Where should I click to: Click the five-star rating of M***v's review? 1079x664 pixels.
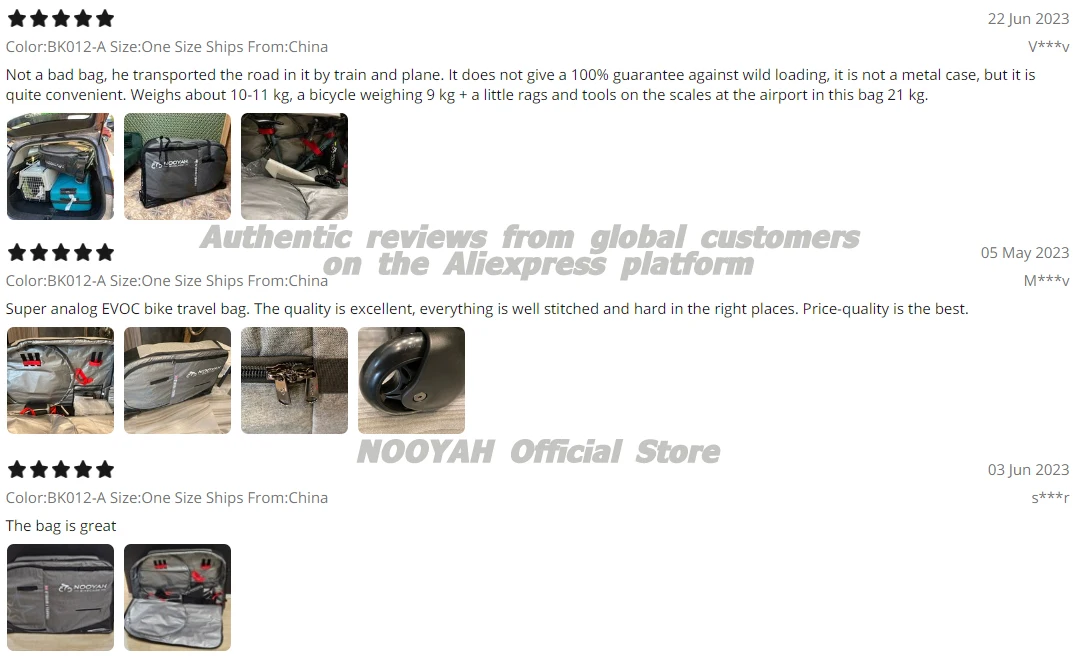tap(61, 253)
